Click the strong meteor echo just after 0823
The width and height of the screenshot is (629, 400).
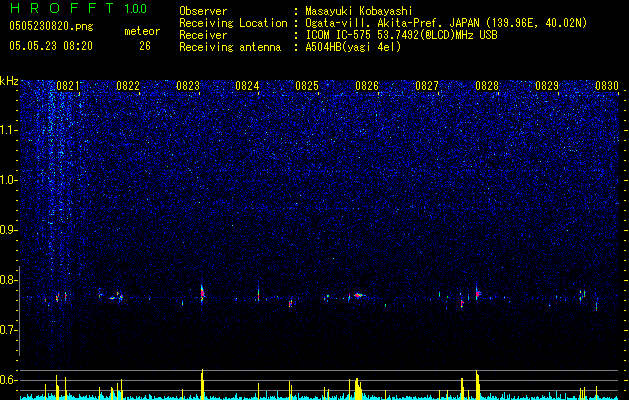202,294
